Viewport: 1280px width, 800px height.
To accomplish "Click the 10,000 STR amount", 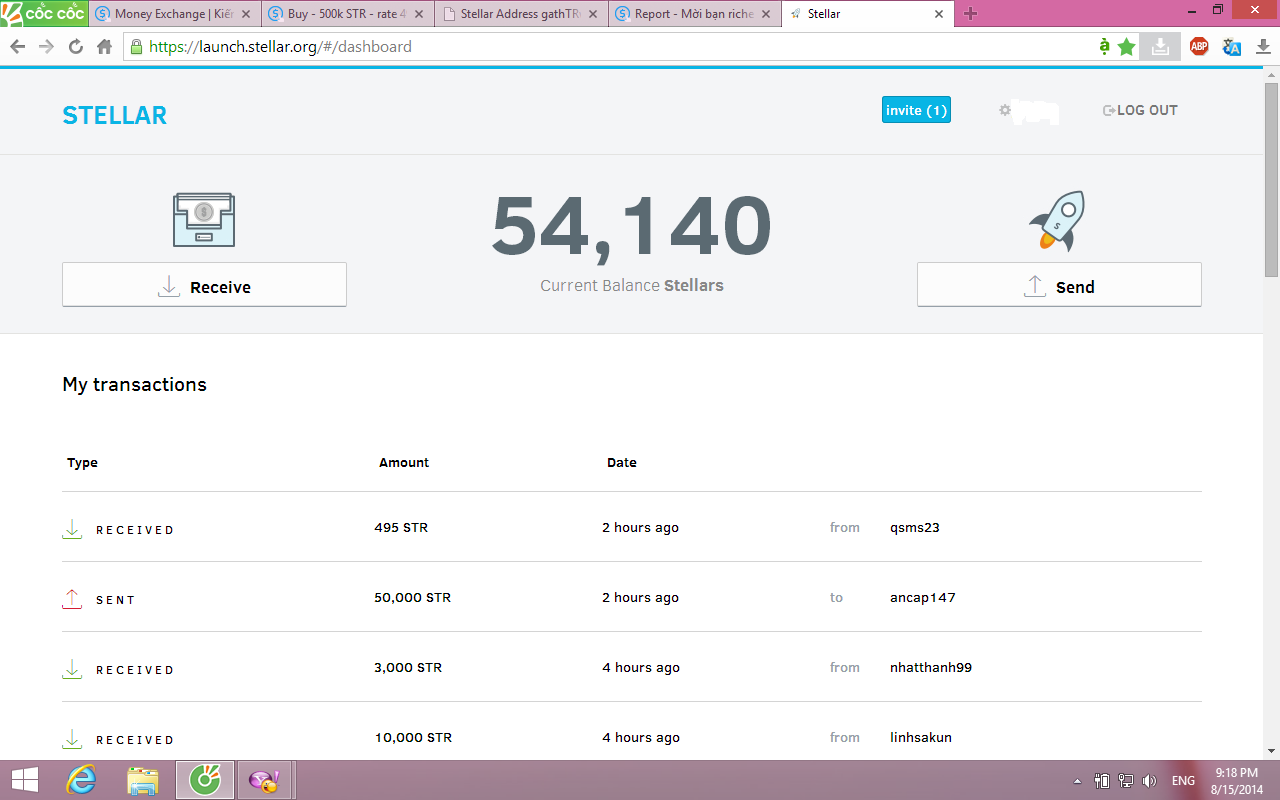I will [x=413, y=738].
